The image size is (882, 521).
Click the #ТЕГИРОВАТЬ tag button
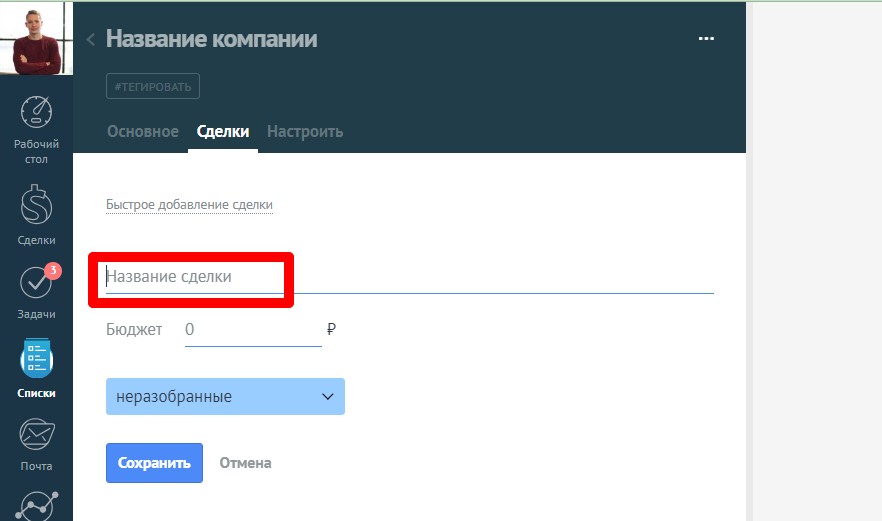point(153,86)
